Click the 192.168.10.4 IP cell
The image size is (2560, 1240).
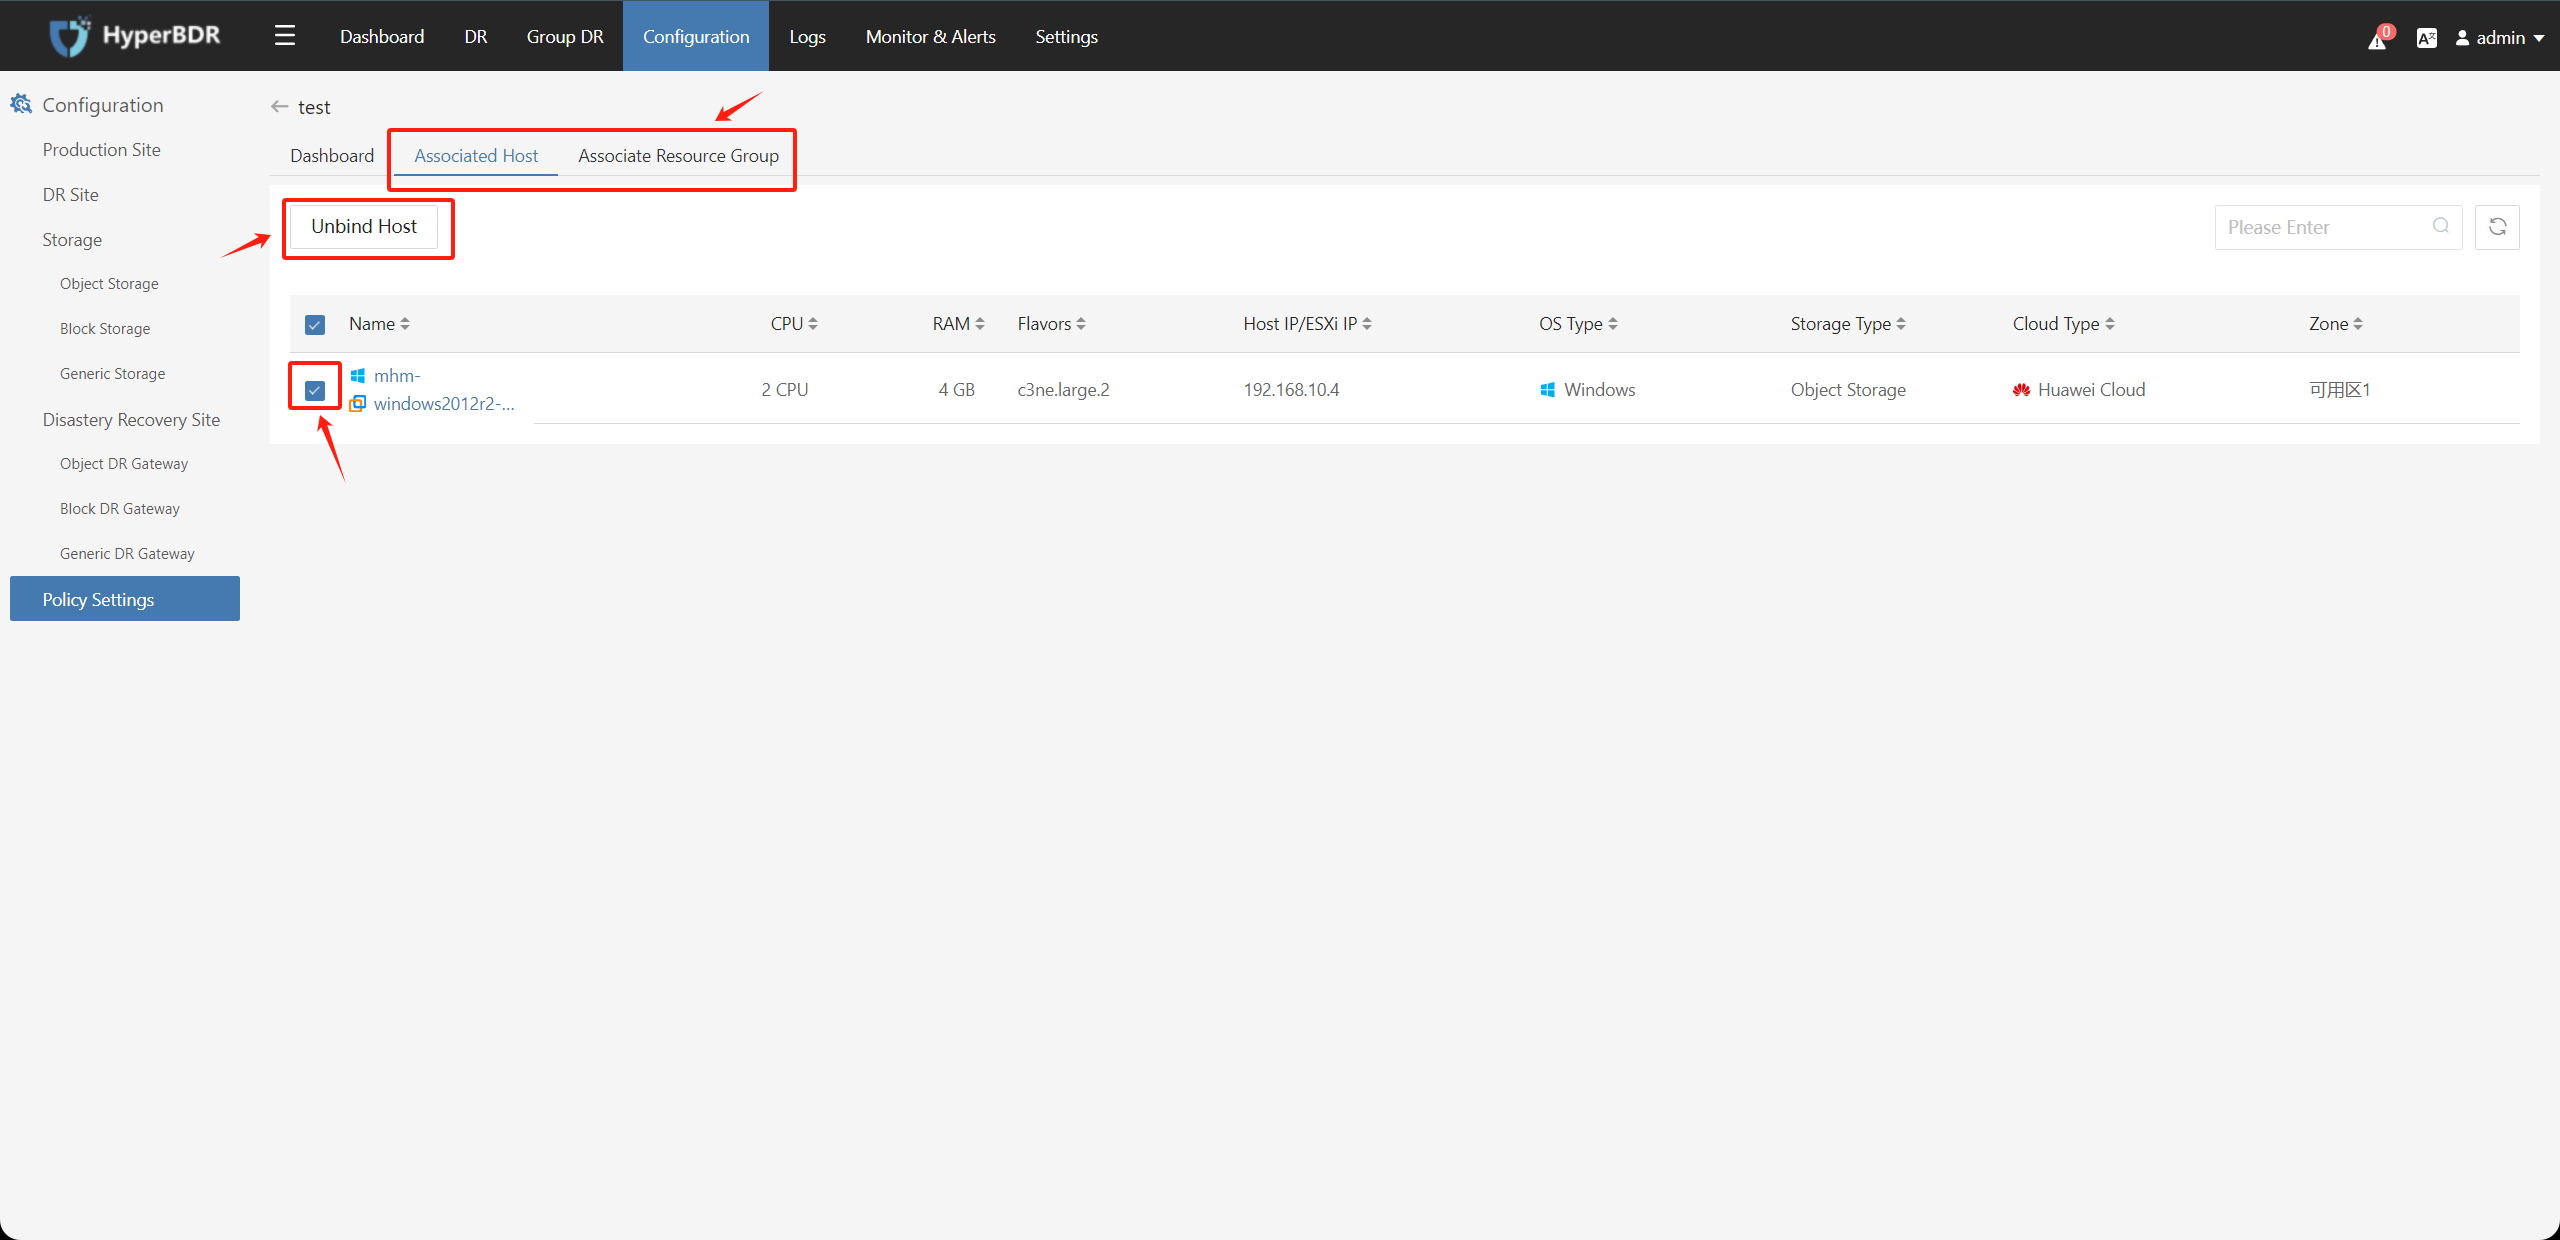(1291, 390)
